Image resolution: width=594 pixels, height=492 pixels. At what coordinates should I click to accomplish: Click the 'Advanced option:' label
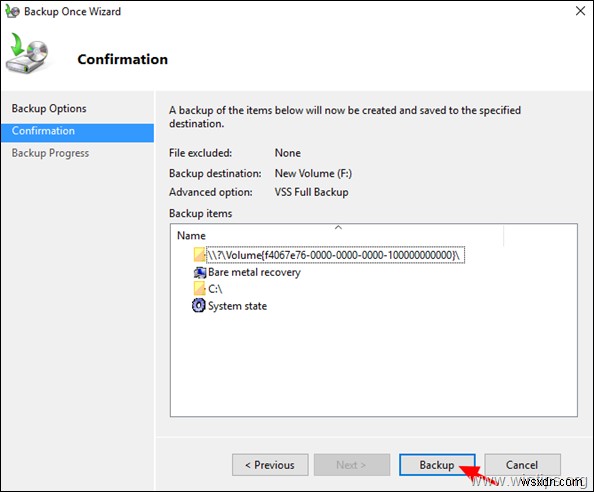tap(211, 192)
